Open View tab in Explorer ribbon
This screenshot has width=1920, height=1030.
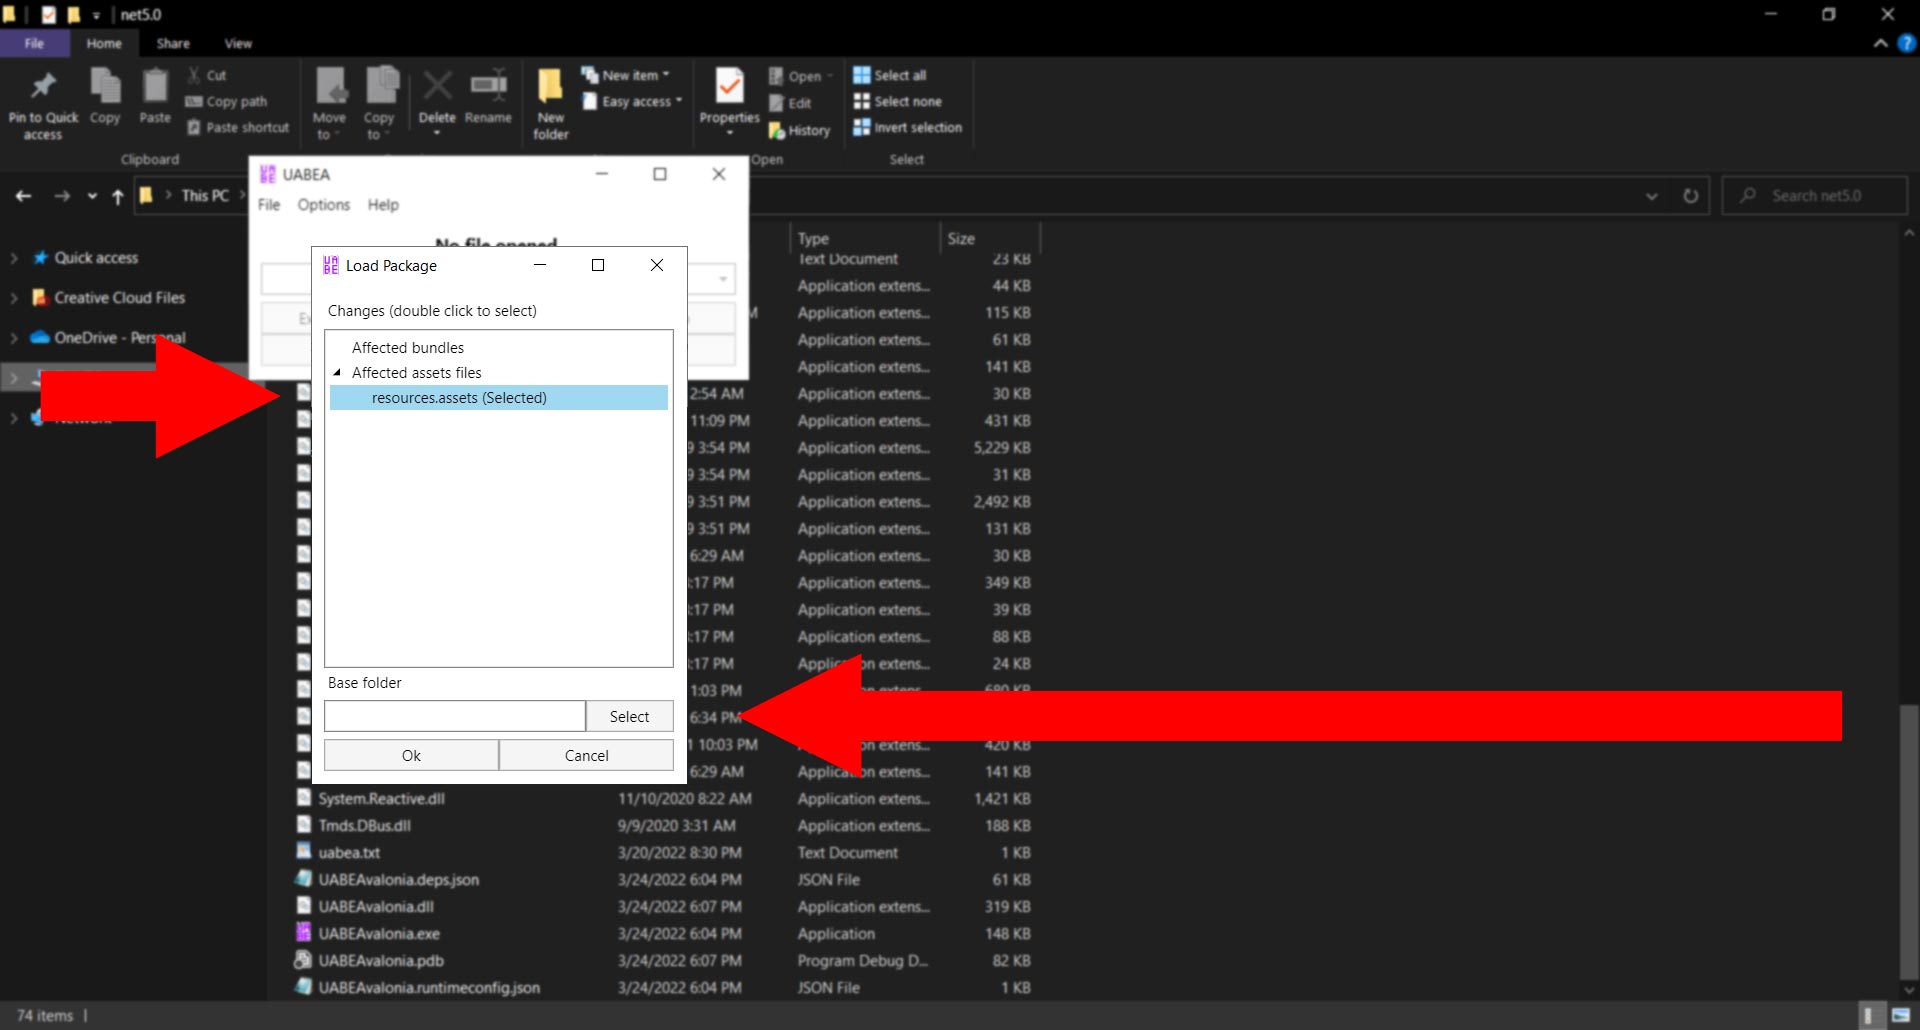238,43
